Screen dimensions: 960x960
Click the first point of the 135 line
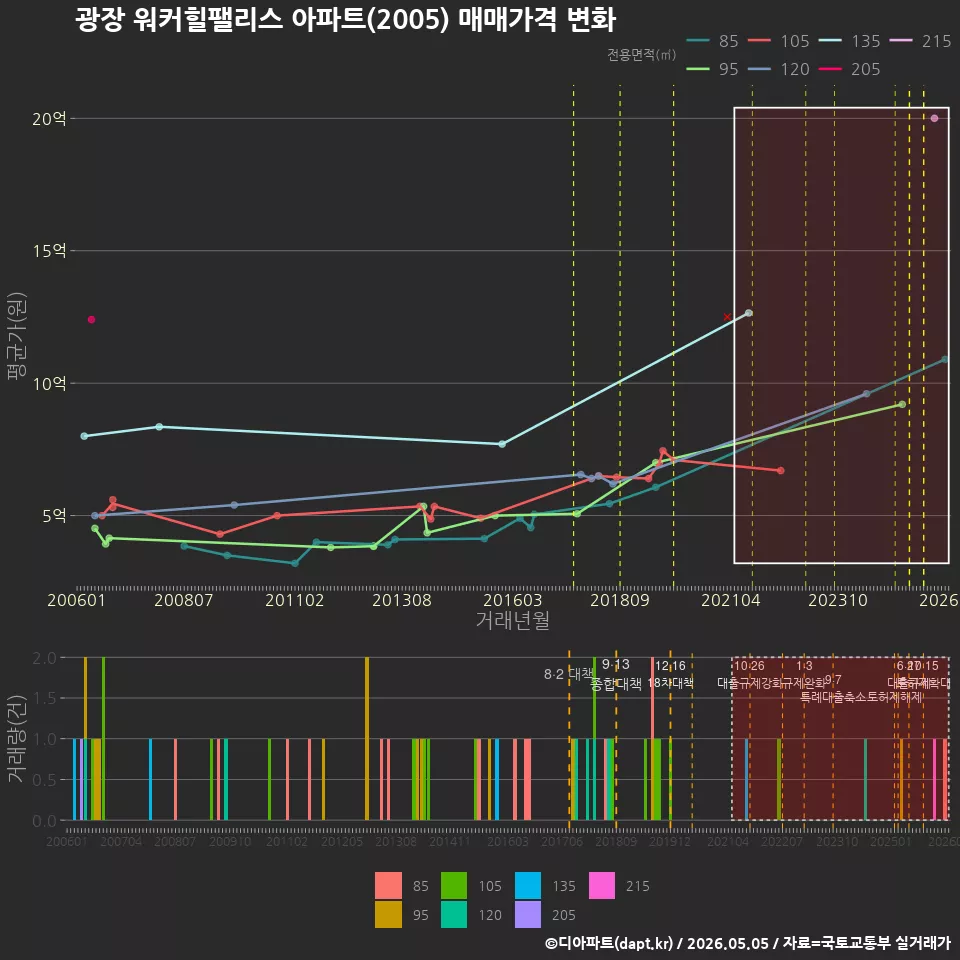(84, 436)
